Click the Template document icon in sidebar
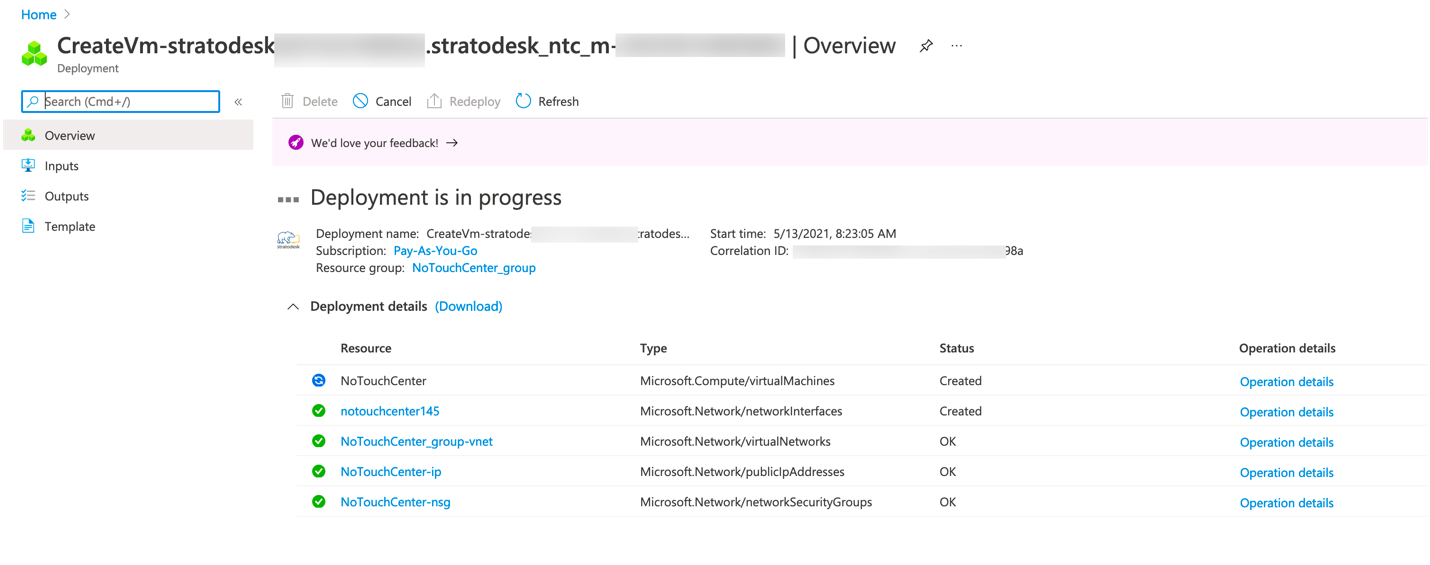 point(28,226)
